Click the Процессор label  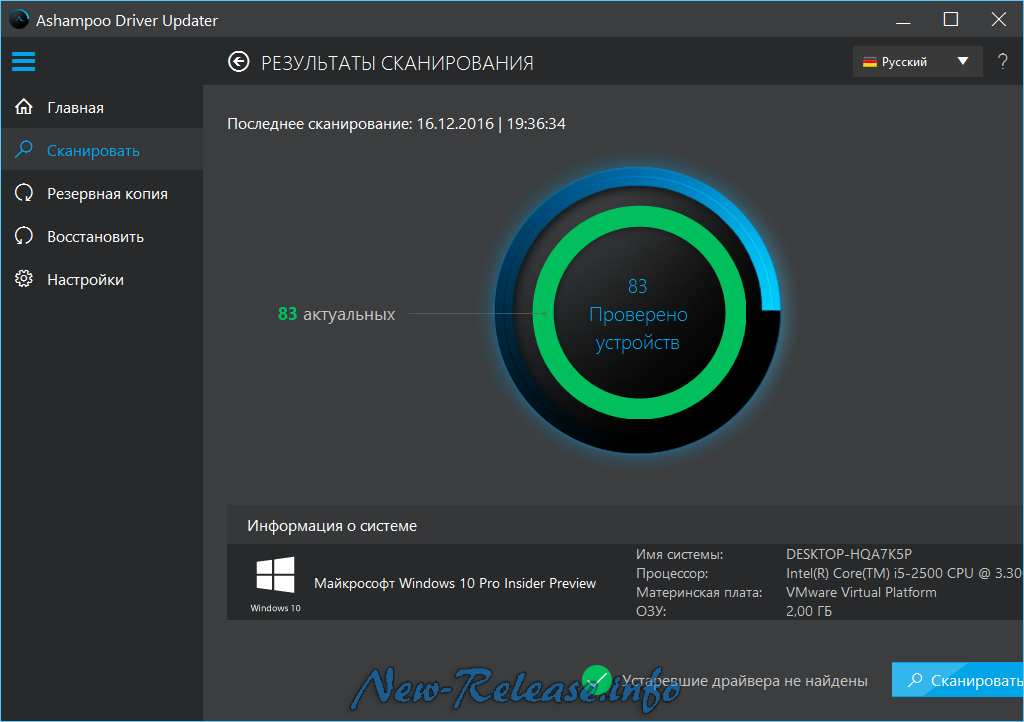click(672, 573)
